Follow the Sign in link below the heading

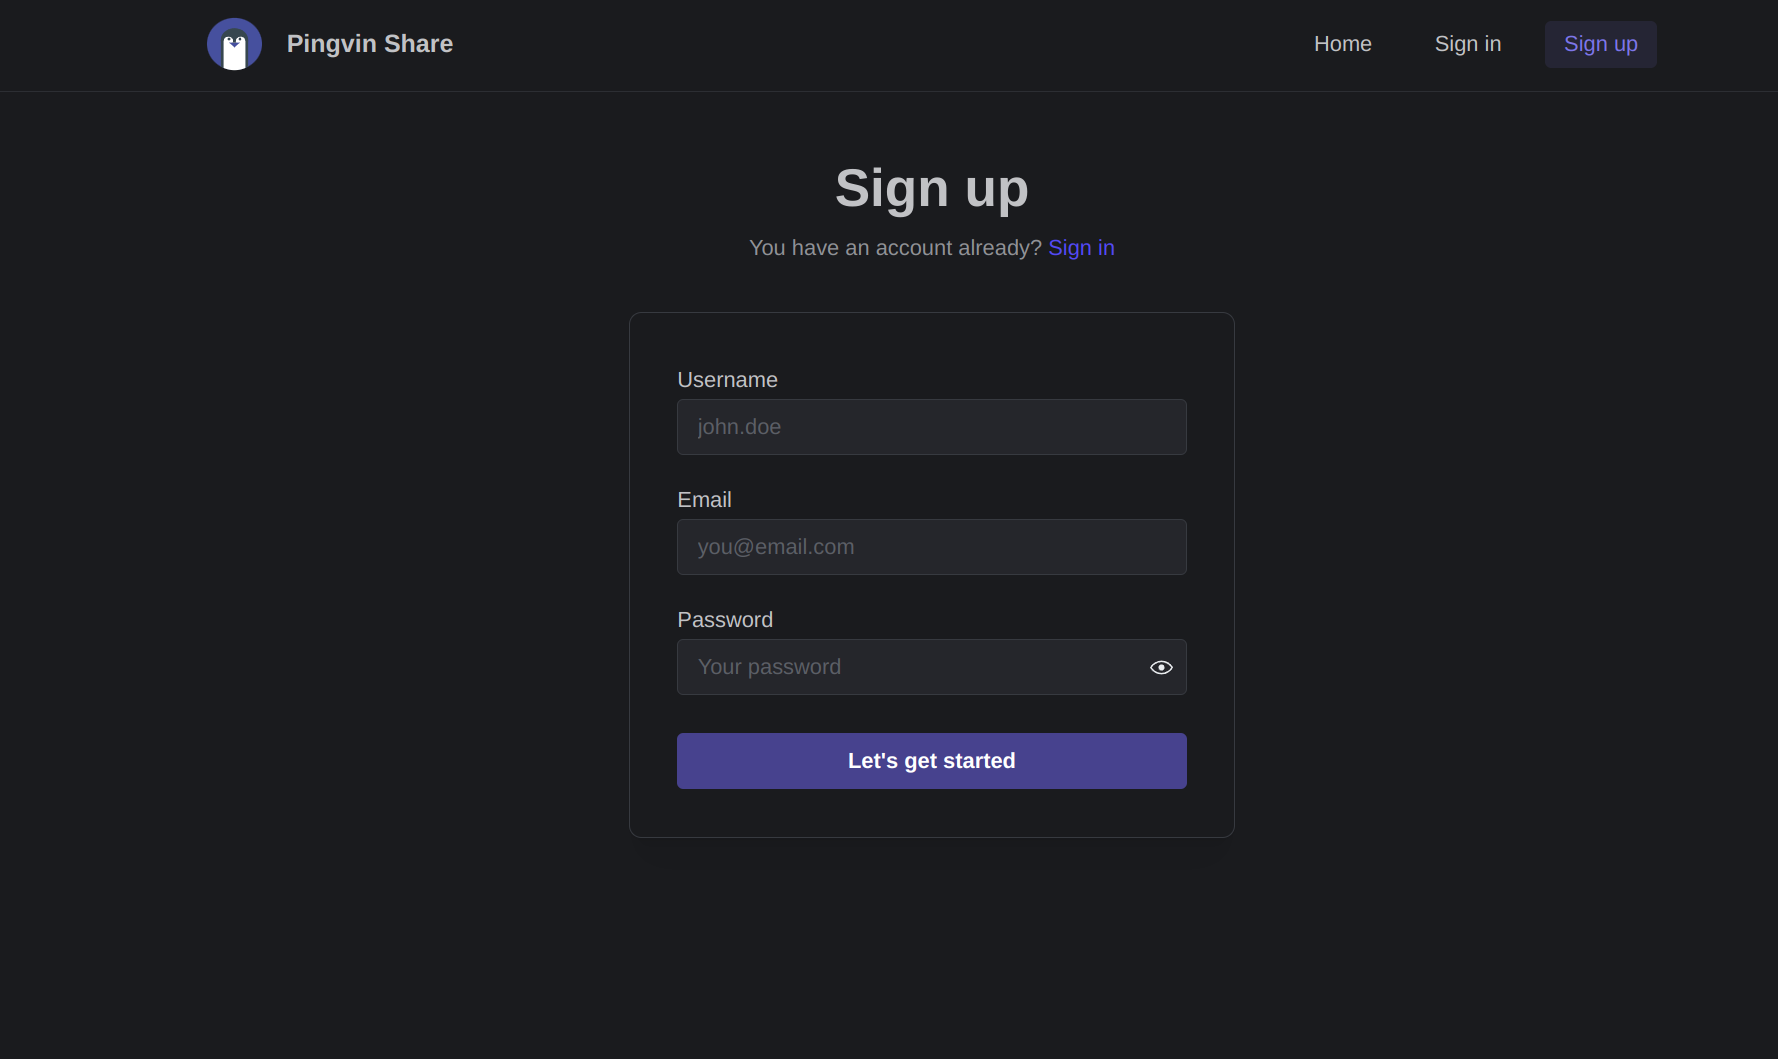pyautogui.click(x=1081, y=248)
